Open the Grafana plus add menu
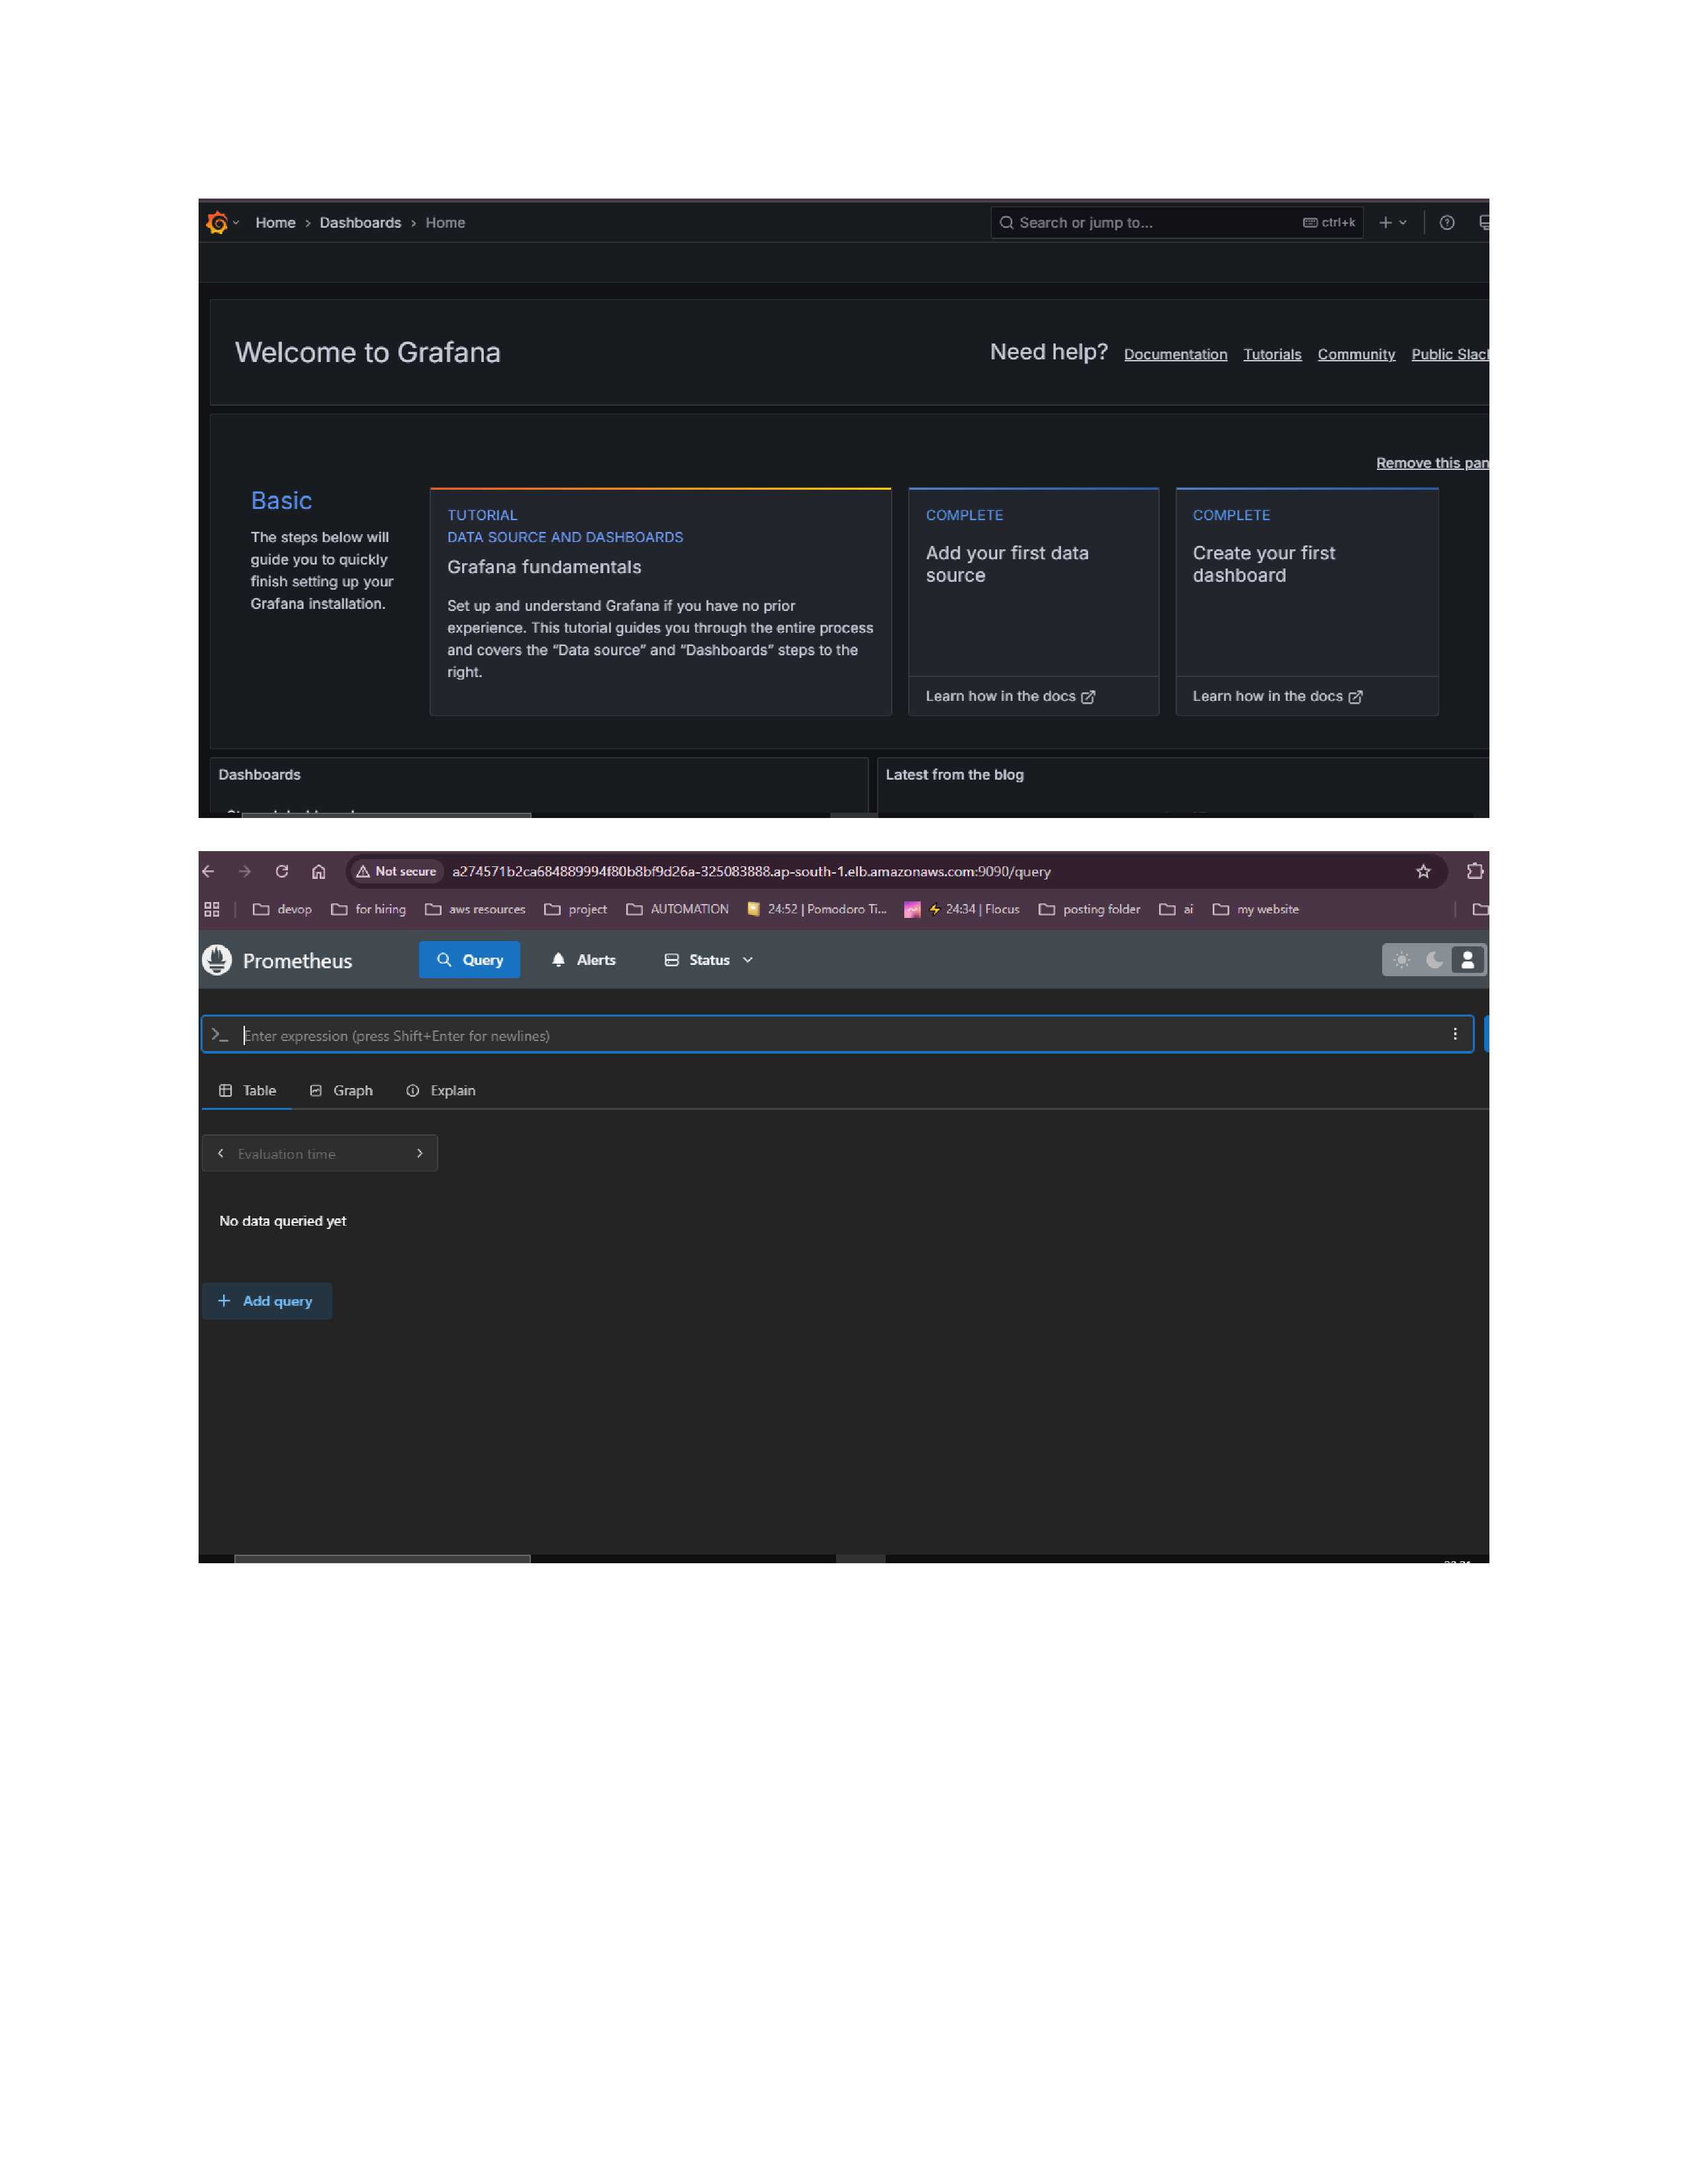Screen dimensions: 1688x2184 pyautogui.click(x=1393, y=223)
